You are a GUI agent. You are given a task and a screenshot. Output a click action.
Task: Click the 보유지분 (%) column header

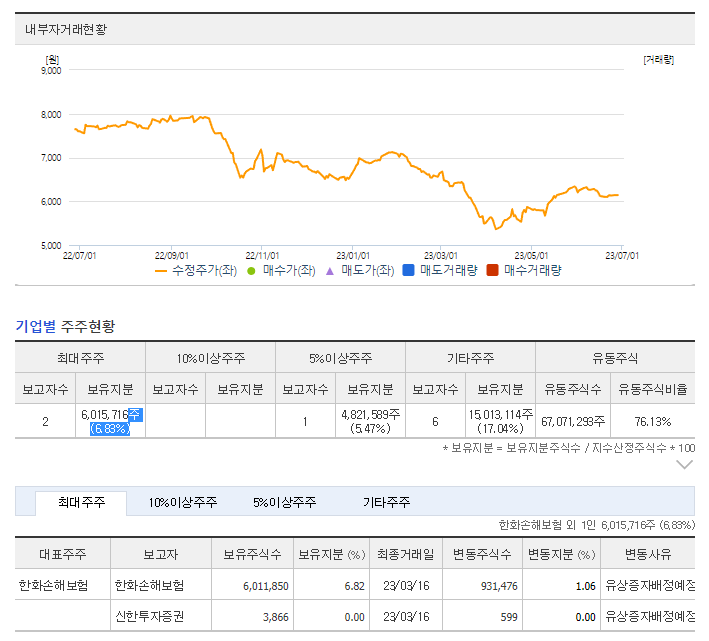[331, 554]
